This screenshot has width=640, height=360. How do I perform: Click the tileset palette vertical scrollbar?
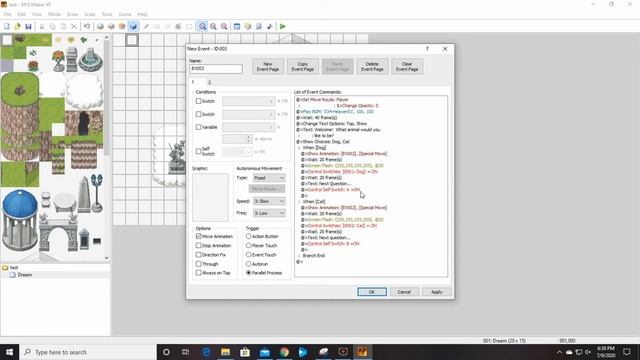(107, 148)
